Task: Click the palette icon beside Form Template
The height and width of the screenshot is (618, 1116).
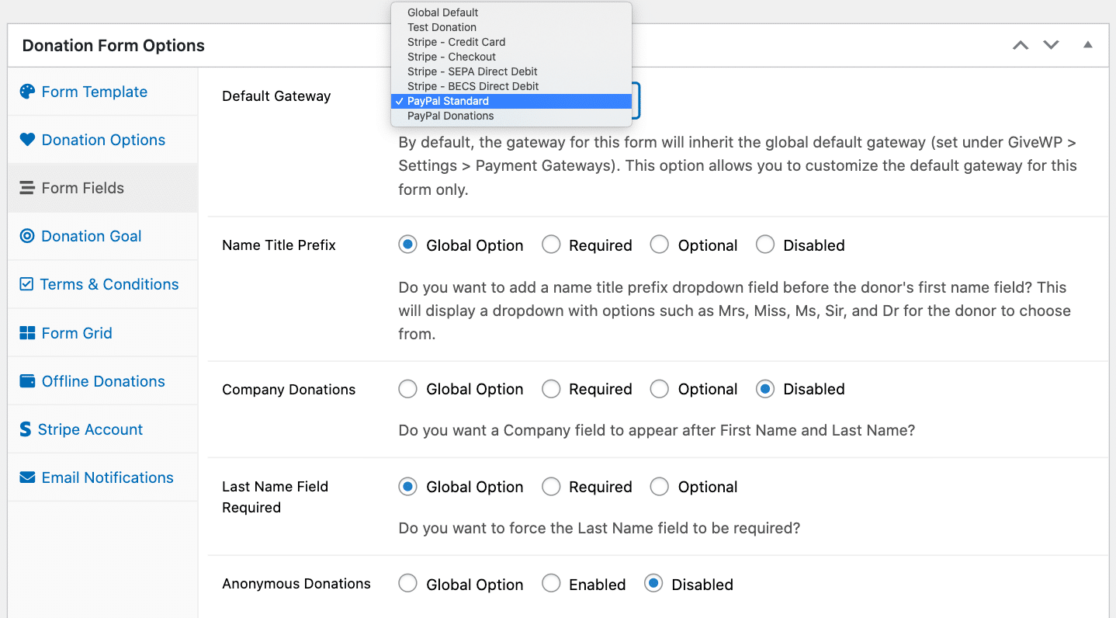Action: (27, 92)
